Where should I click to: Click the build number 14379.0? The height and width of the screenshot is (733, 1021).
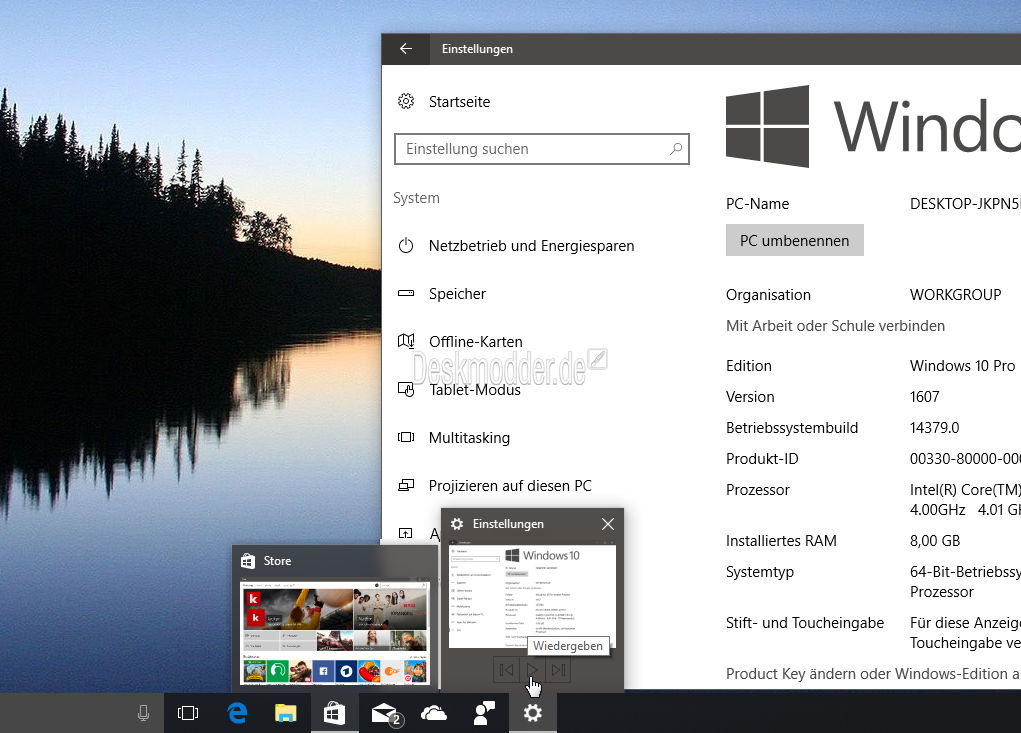click(x=934, y=428)
